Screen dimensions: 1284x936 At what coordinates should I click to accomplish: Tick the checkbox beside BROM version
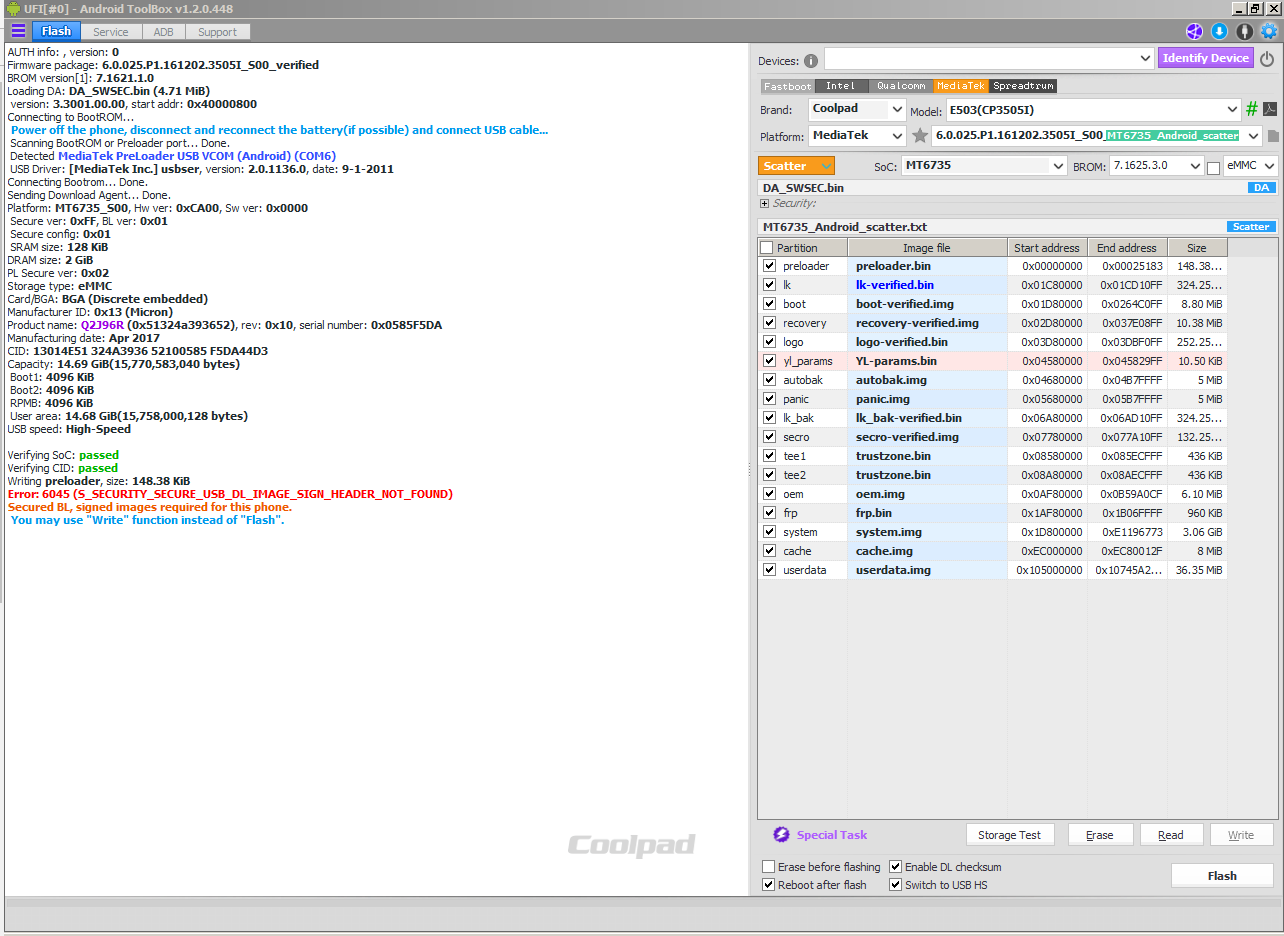click(x=1213, y=168)
